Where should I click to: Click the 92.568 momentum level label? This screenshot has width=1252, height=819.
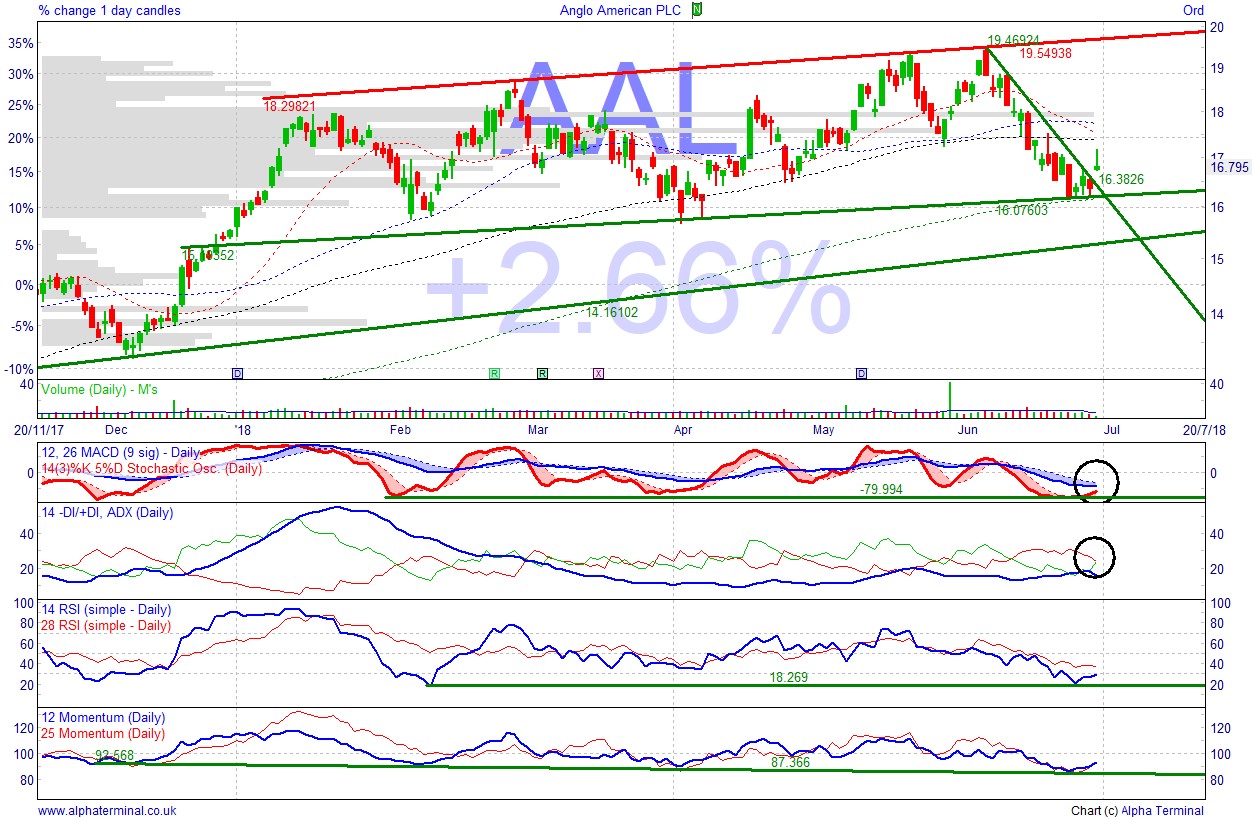click(115, 755)
